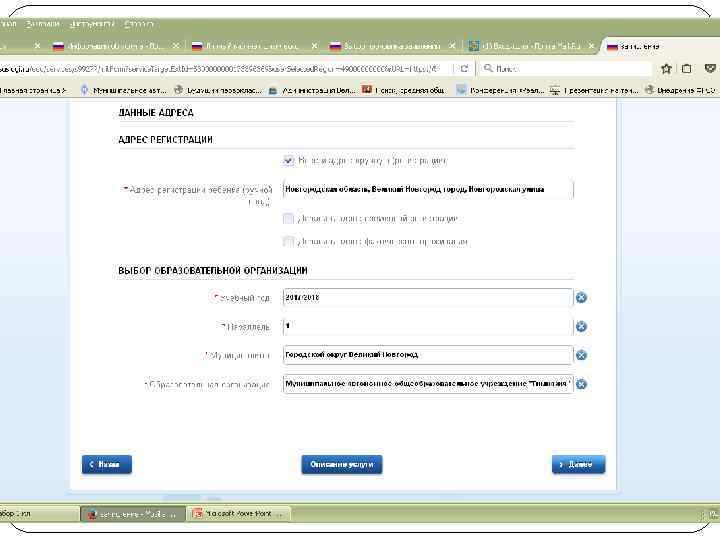Open the educational organization field

click(x=428, y=384)
